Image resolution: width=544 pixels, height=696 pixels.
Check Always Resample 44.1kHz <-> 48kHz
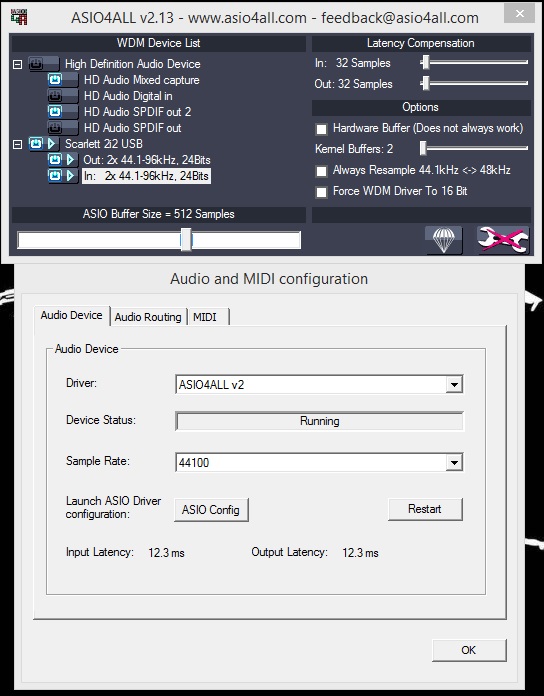click(x=321, y=171)
